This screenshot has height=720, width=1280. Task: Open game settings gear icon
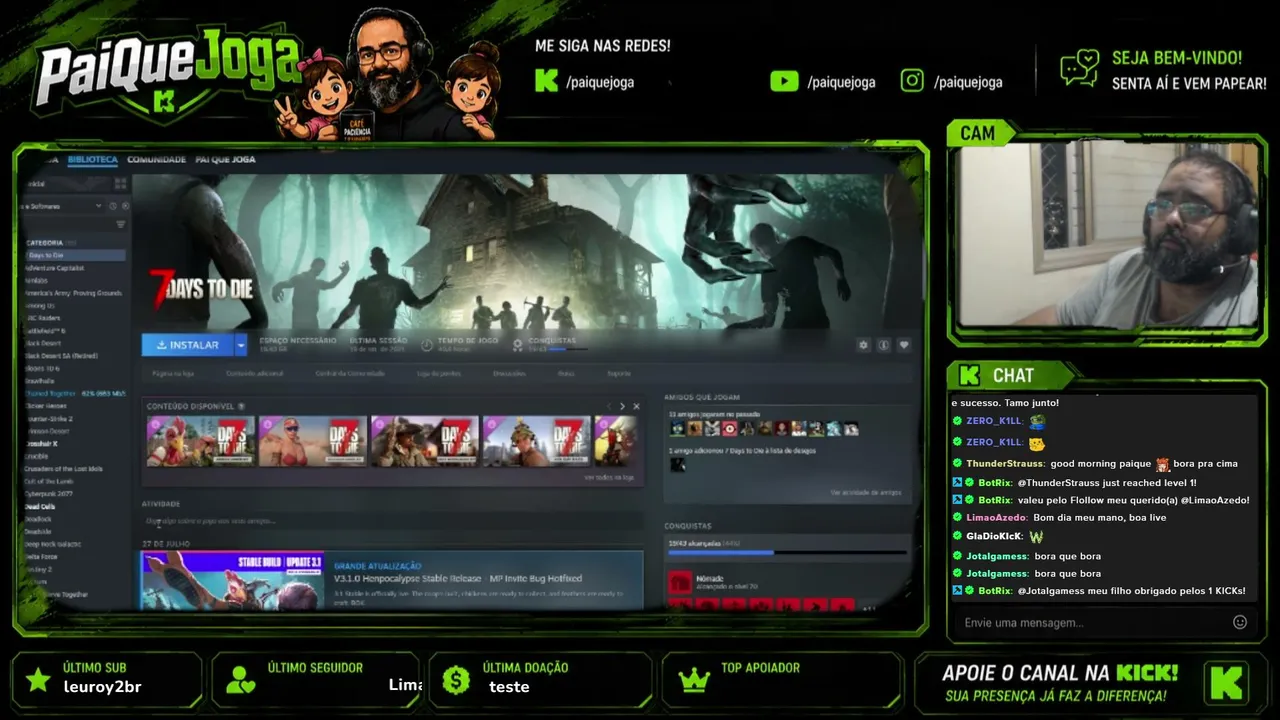pyautogui.click(x=864, y=345)
